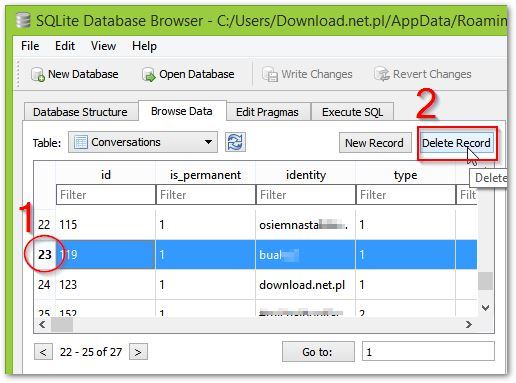Sort by the identity column header
Viewport: 516px width, 383px height.
(x=306, y=175)
